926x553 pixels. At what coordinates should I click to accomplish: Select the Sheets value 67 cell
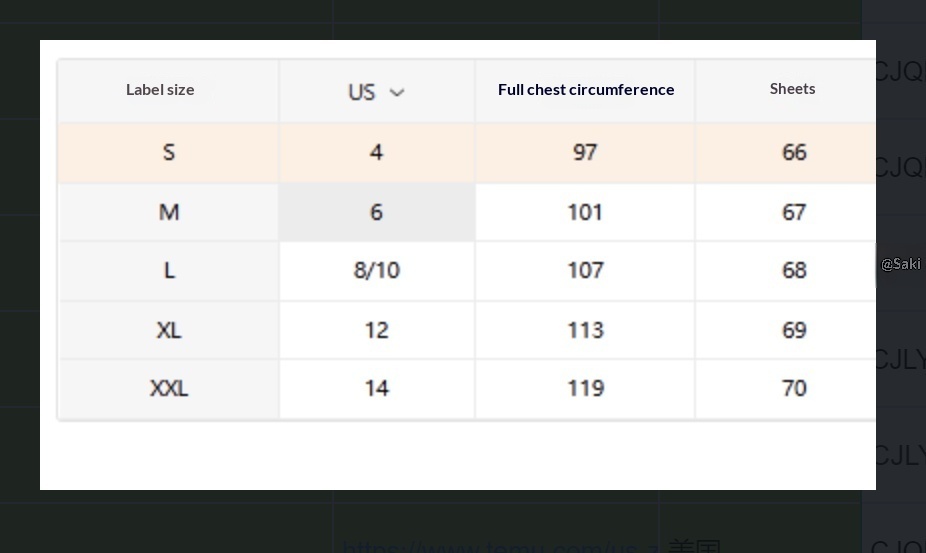[794, 212]
